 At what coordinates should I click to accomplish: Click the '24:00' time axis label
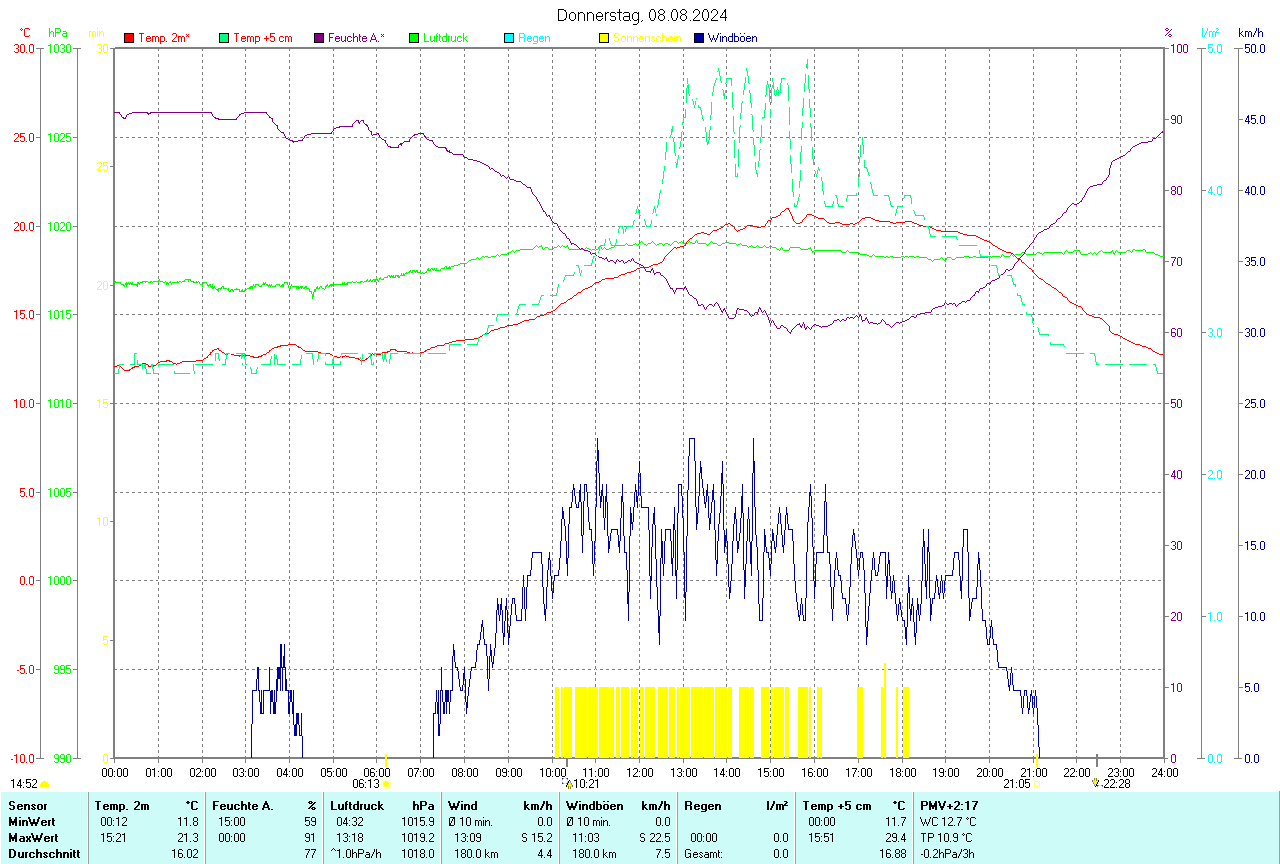pyautogui.click(x=1164, y=772)
